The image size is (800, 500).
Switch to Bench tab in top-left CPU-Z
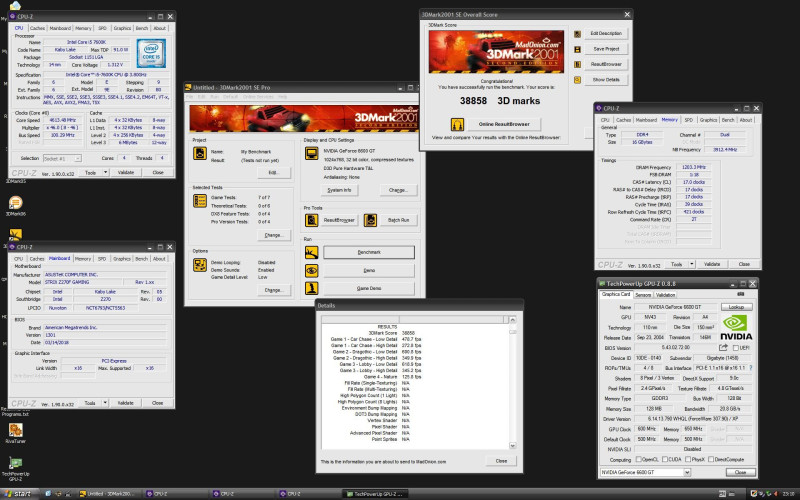tap(142, 29)
